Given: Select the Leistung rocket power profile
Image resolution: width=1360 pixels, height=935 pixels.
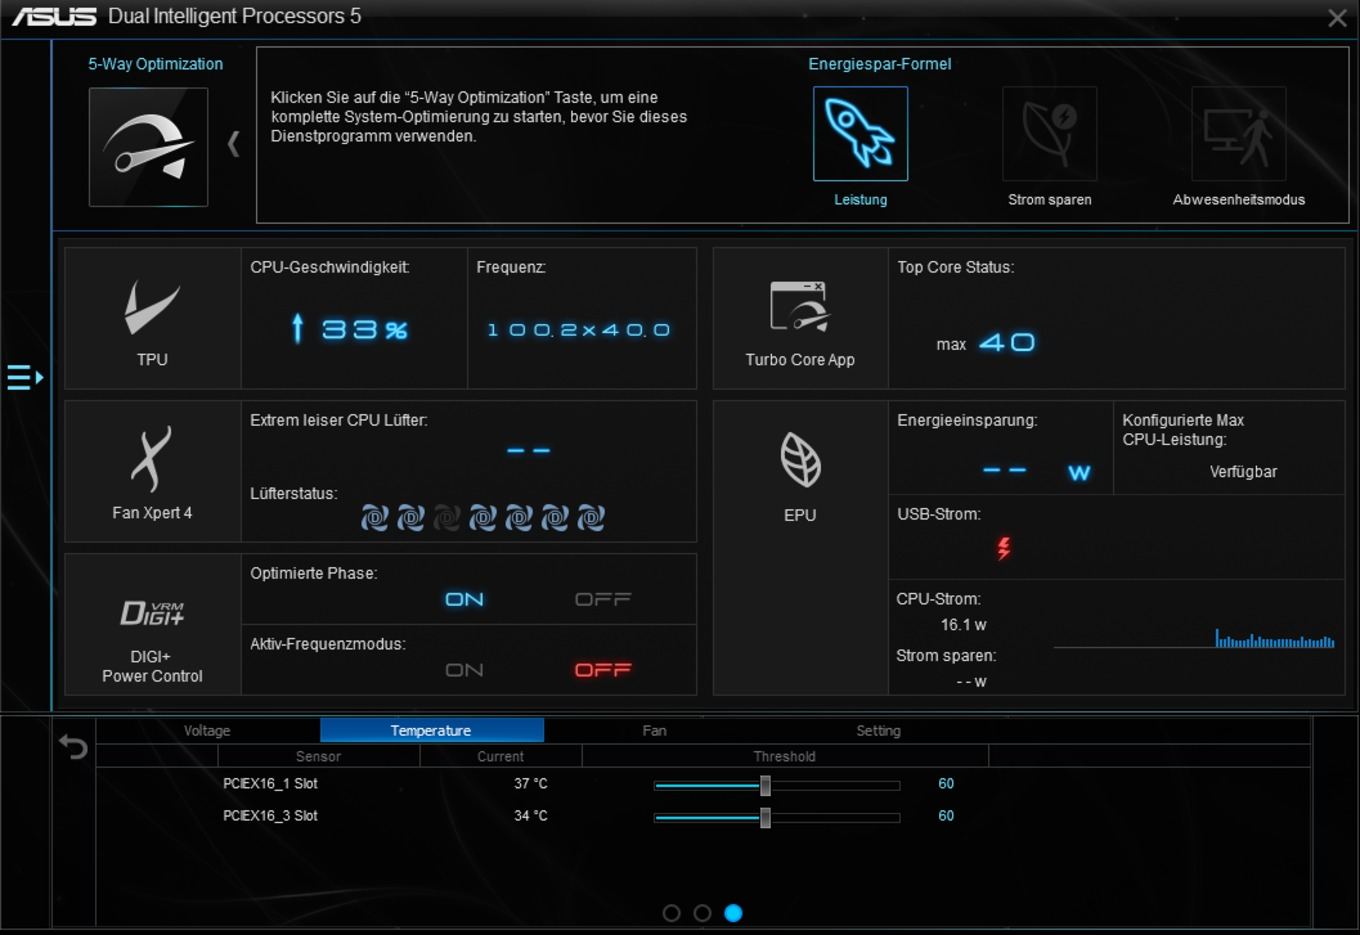Looking at the screenshot, I should pos(860,133).
